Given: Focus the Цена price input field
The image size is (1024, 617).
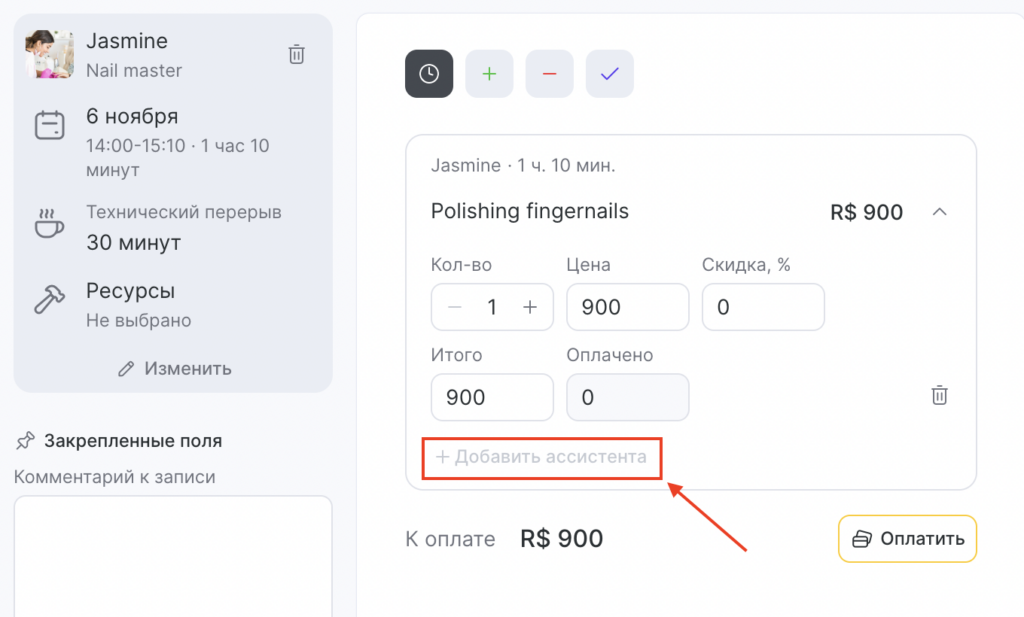Looking at the screenshot, I should pos(627,307).
